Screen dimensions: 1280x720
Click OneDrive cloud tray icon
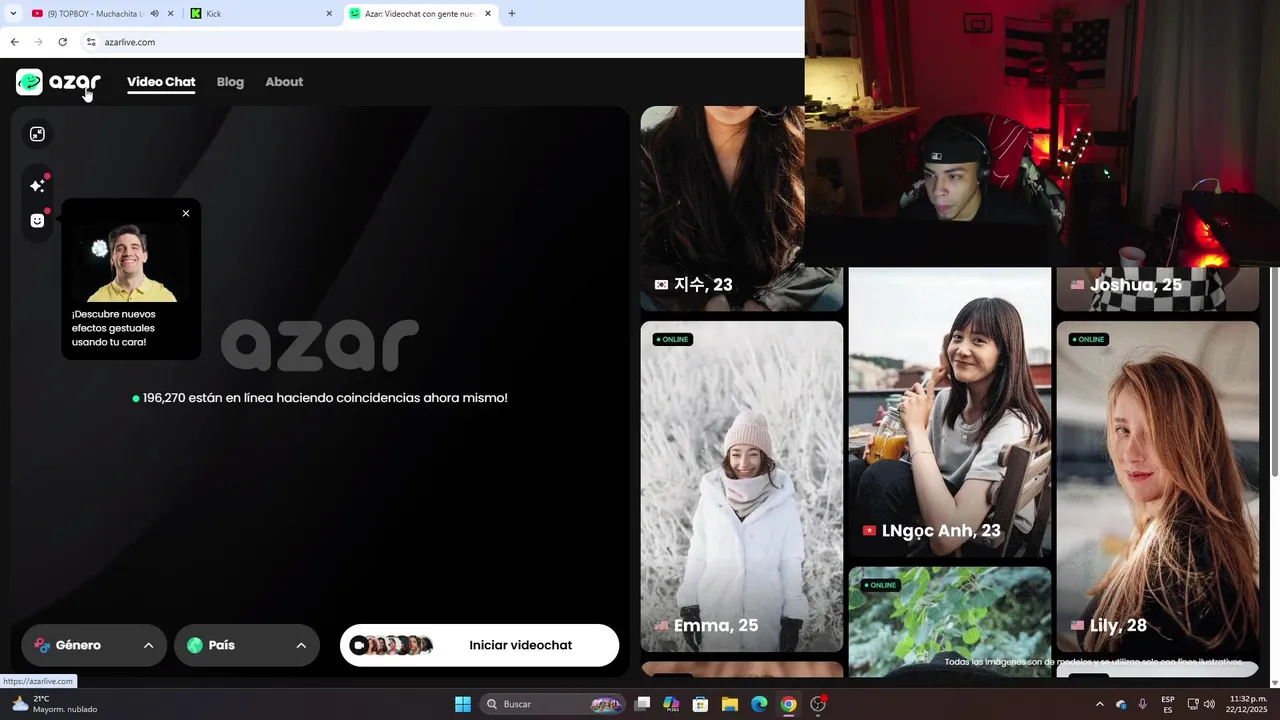[x=1121, y=704]
